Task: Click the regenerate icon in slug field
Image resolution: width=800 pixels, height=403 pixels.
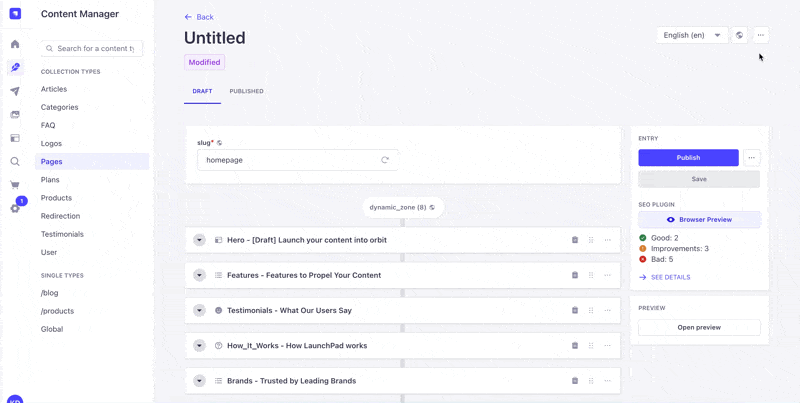Action: pos(385,160)
